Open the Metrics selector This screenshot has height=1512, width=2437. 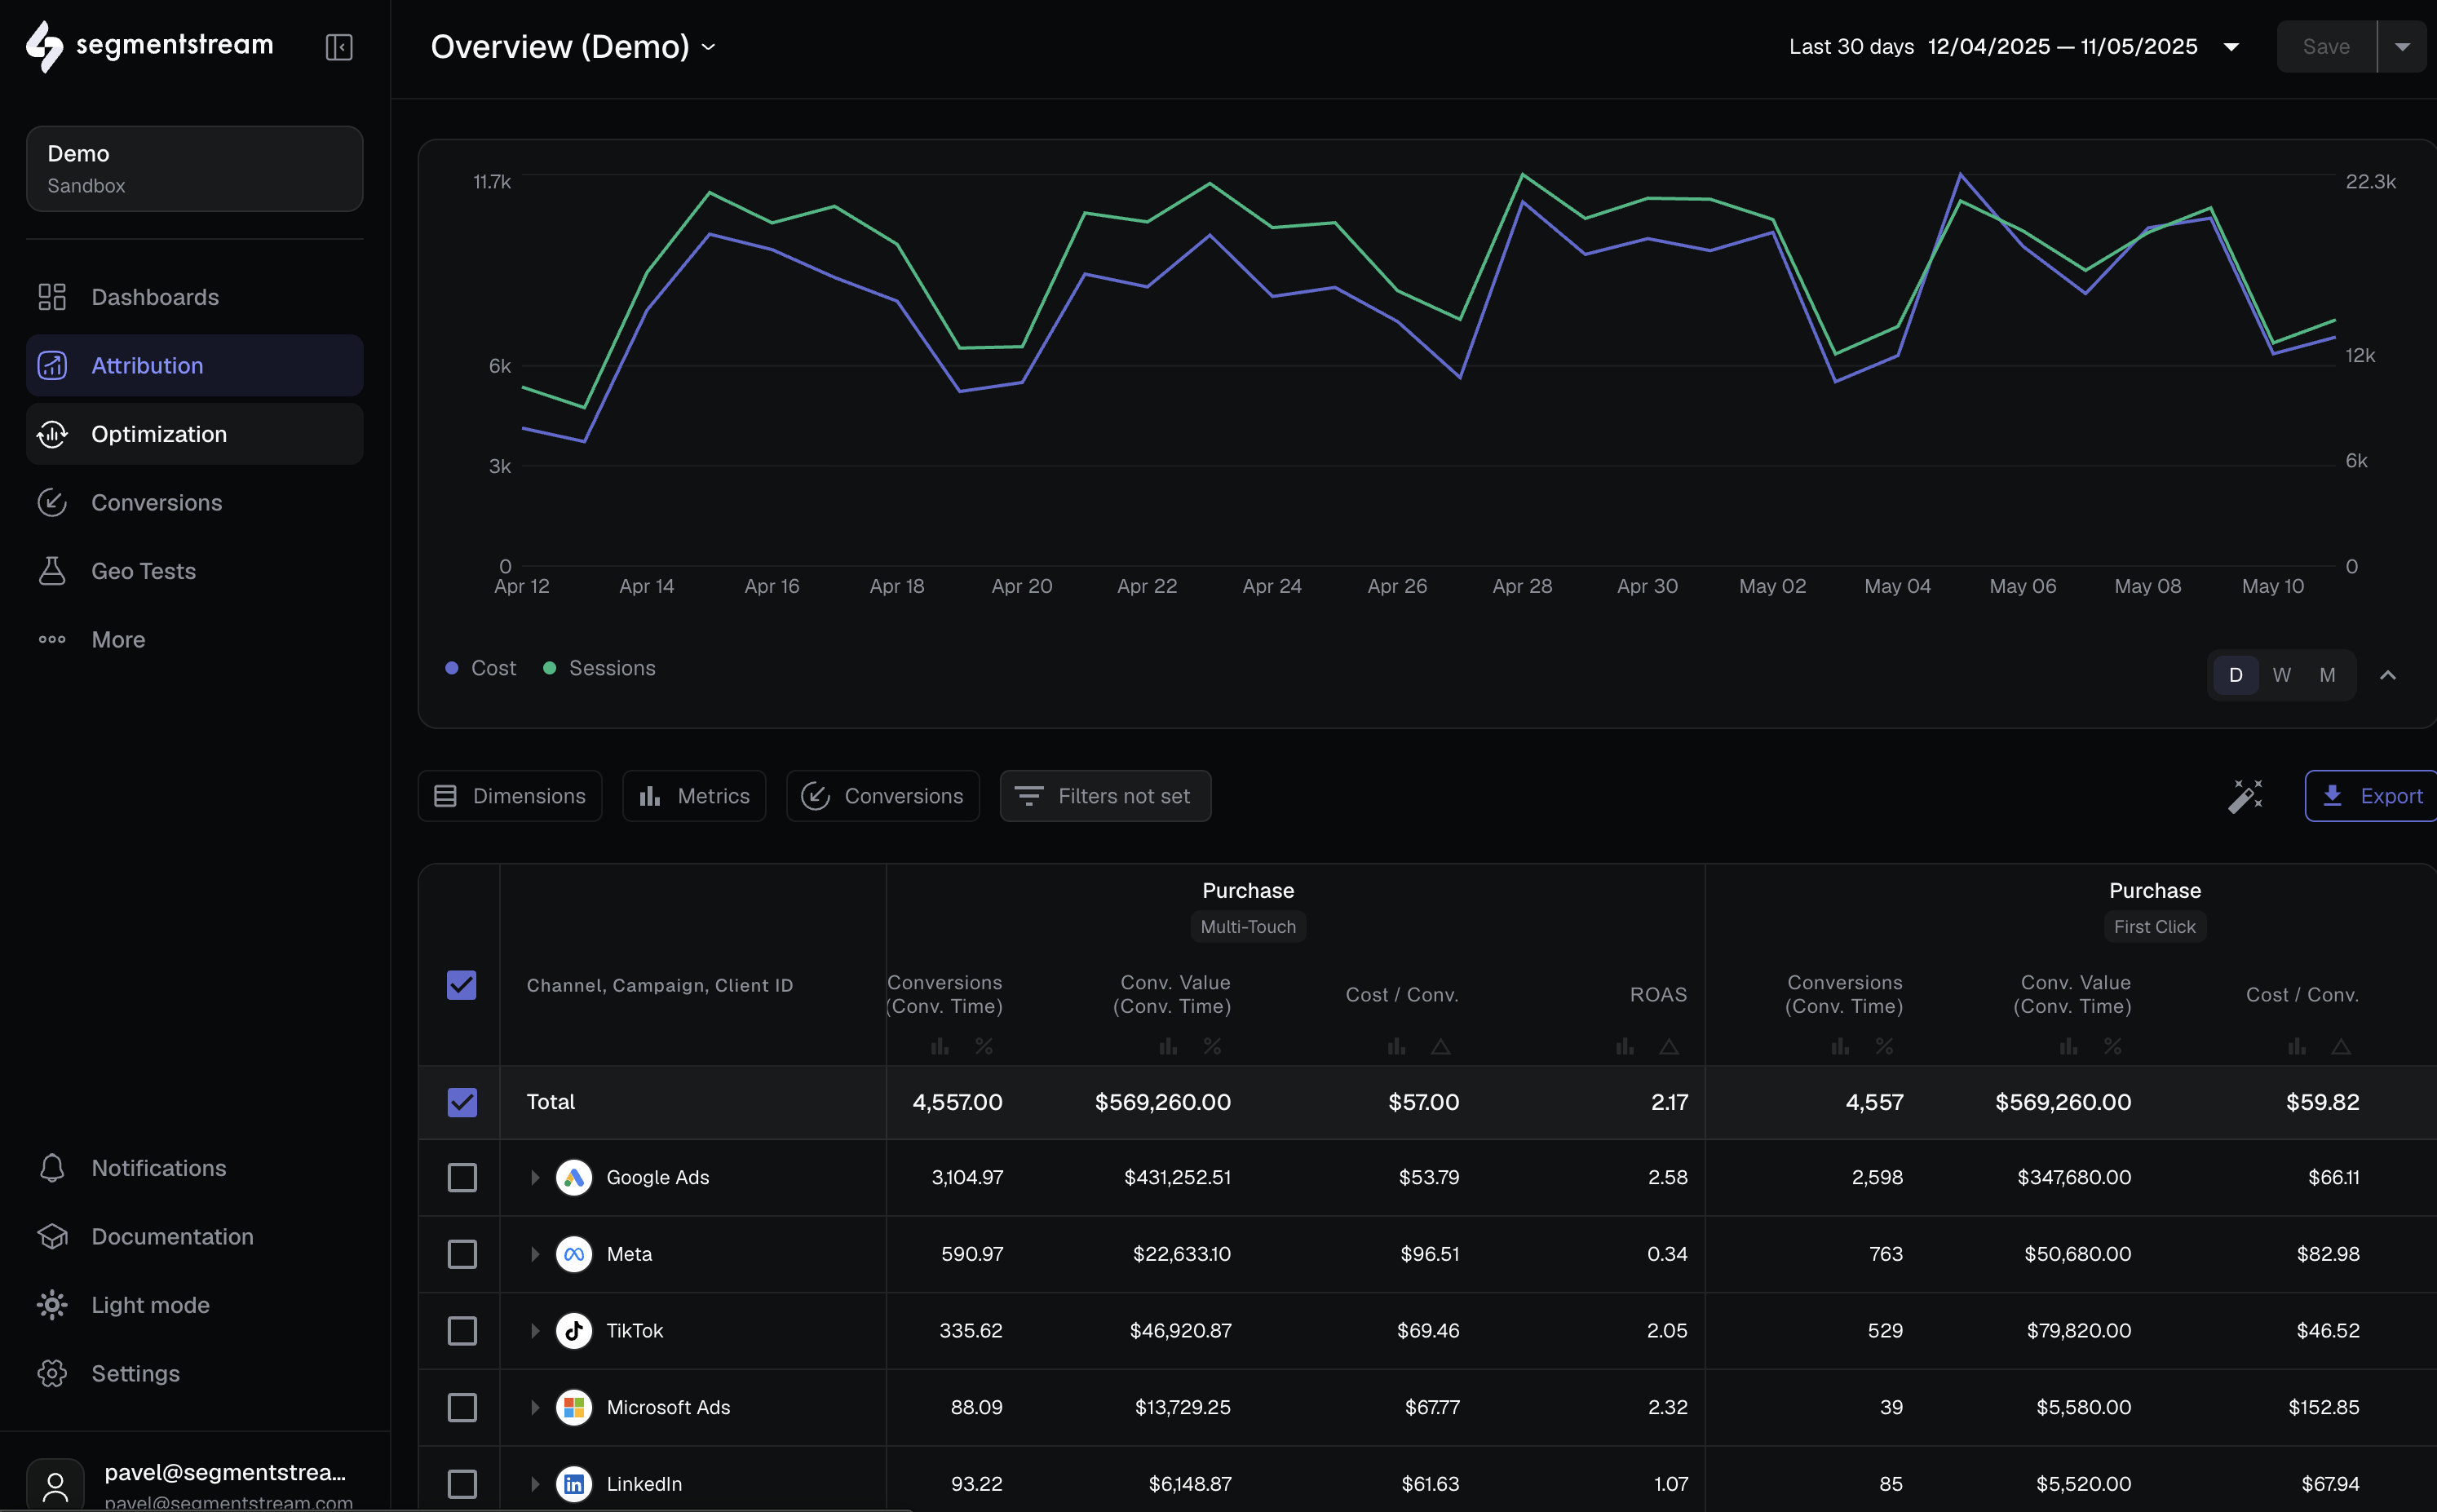694,796
